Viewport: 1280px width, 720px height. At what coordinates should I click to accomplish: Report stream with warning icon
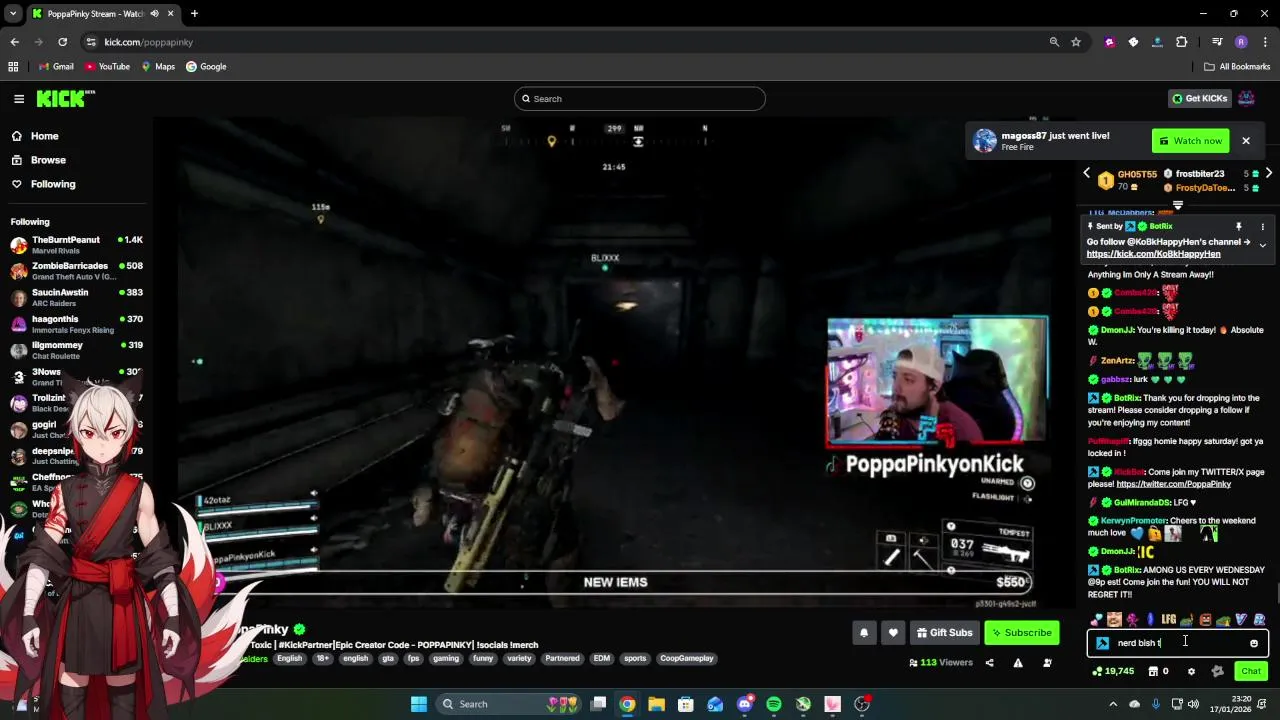[x=1018, y=663]
